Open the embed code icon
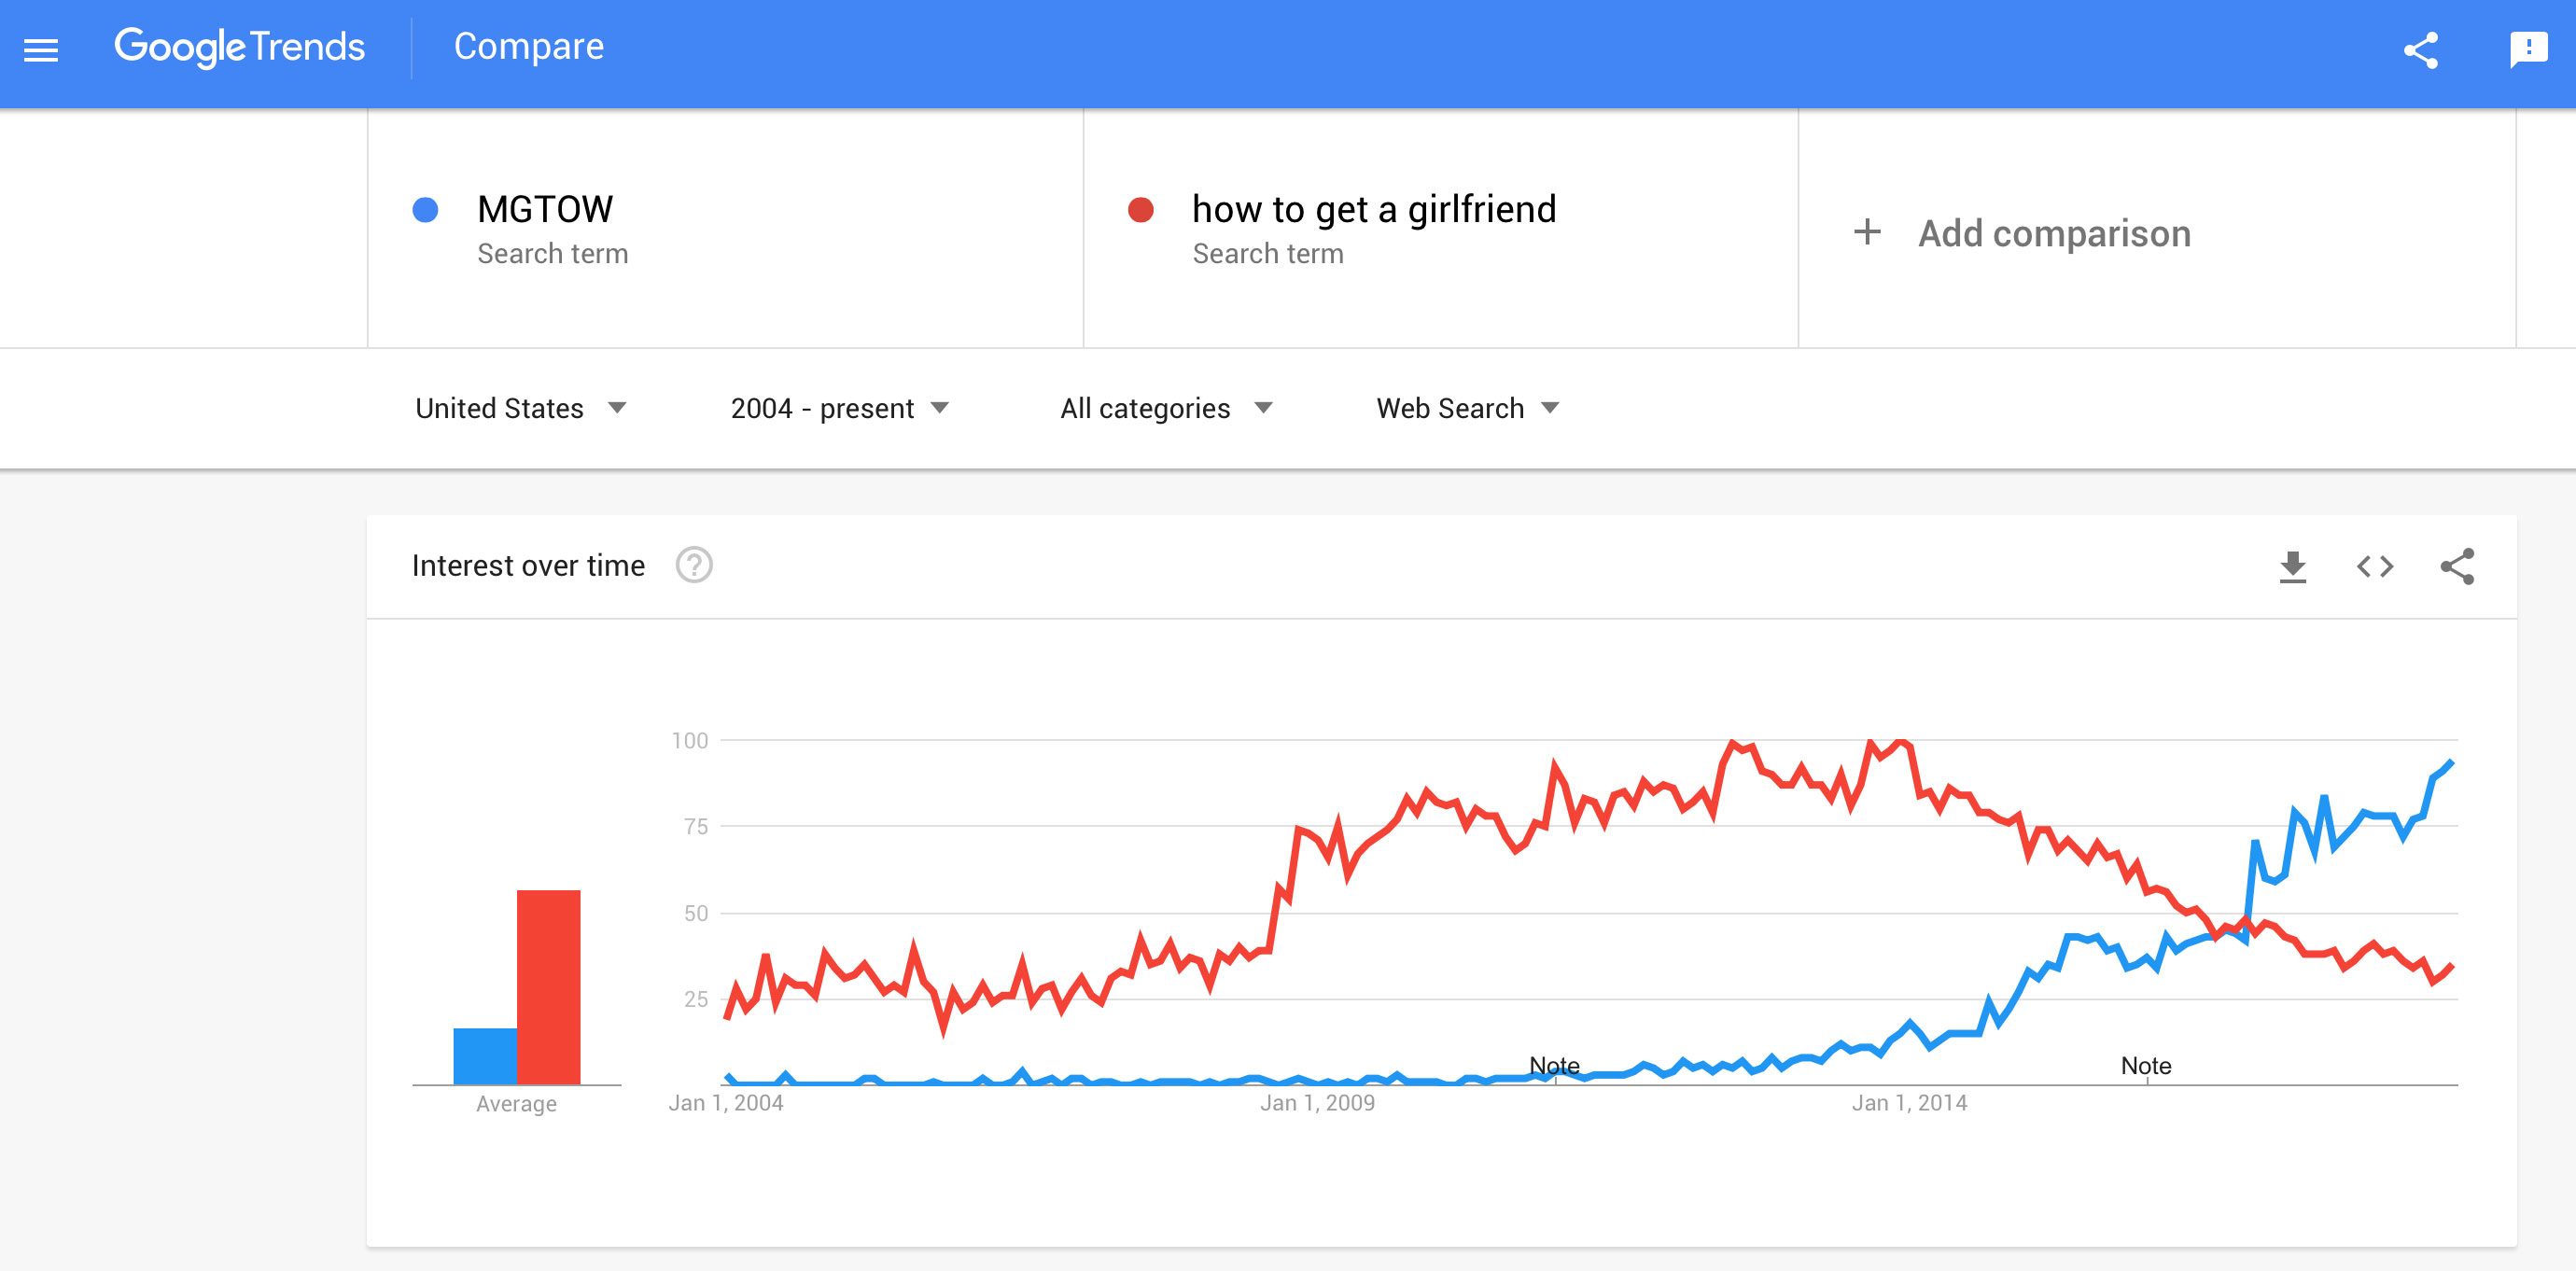Viewport: 2576px width, 1271px height. pos(2375,566)
